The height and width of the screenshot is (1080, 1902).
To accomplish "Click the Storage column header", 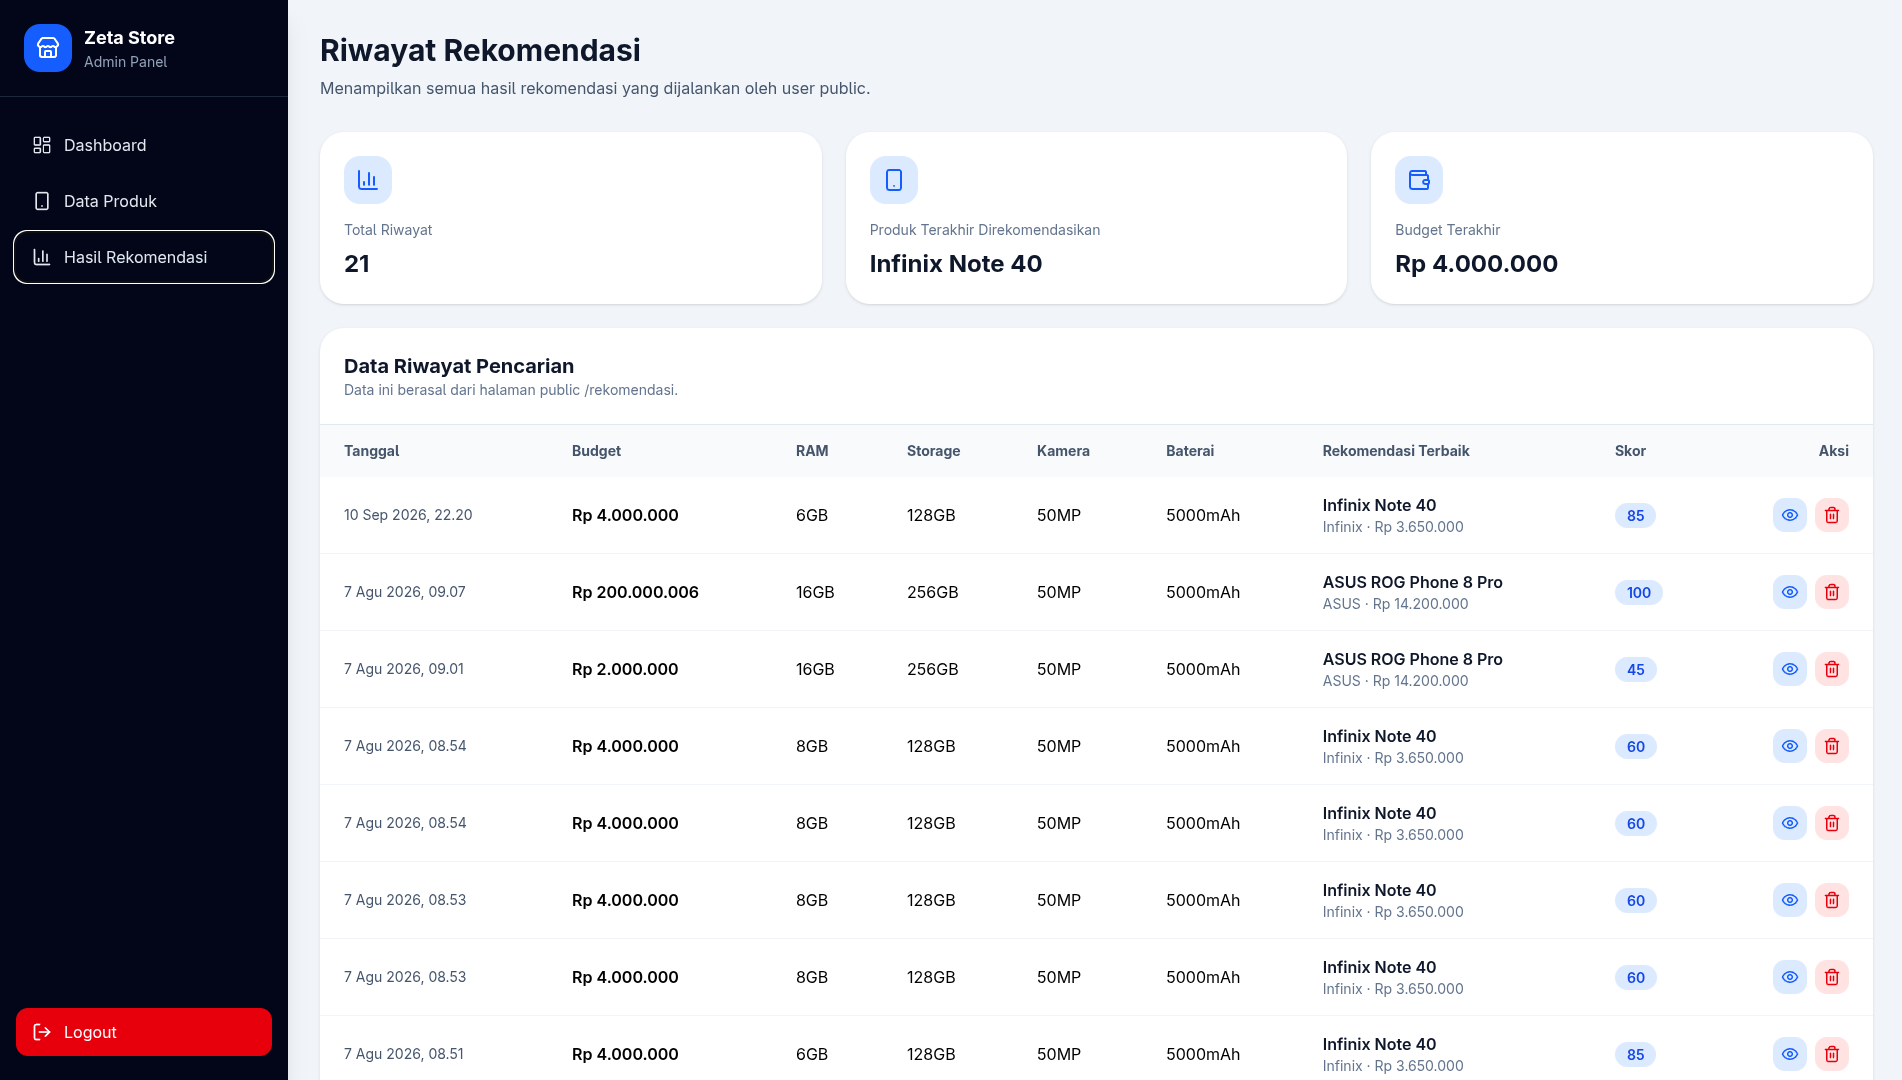I will (933, 451).
